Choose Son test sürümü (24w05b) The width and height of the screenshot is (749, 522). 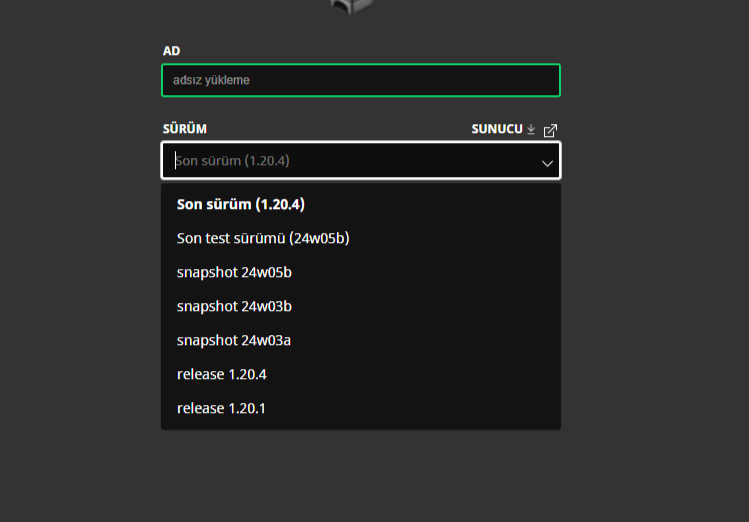tap(263, 238)
